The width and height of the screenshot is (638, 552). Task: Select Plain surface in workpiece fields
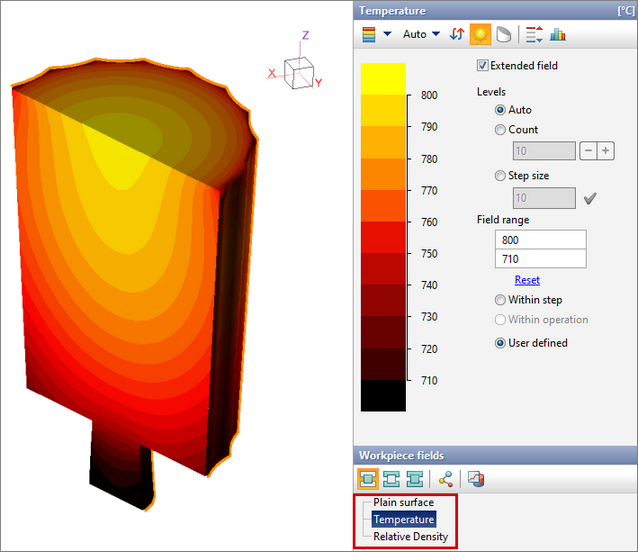(403, 503)
